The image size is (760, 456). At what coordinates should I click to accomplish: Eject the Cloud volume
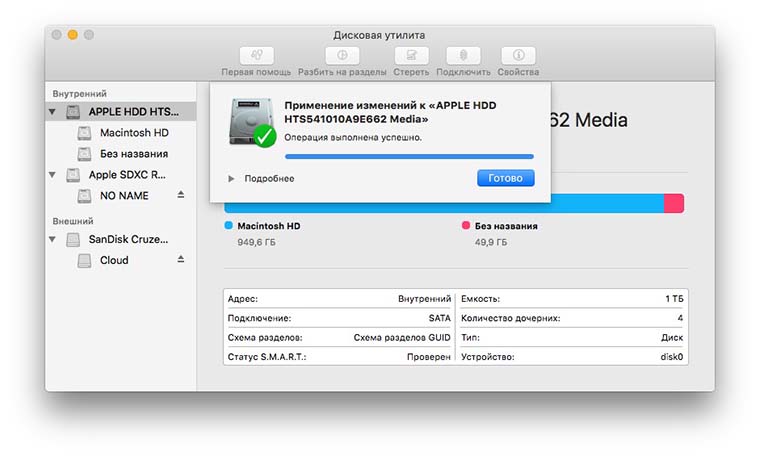click(181, 259)
